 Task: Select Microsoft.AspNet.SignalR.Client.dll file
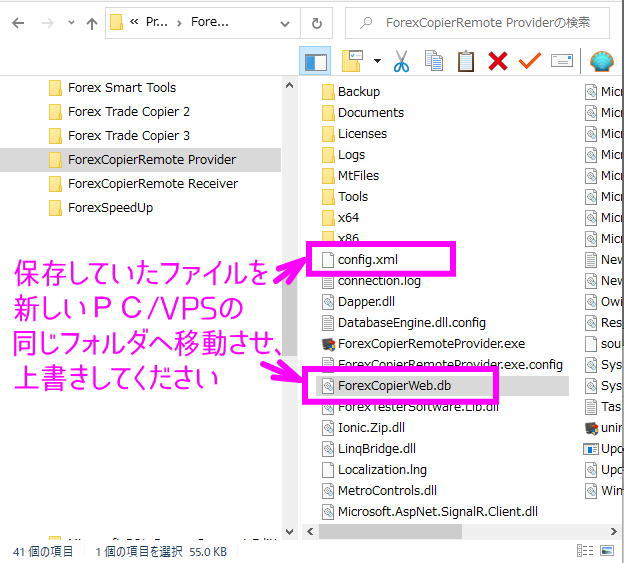click(x=430, y=512)
